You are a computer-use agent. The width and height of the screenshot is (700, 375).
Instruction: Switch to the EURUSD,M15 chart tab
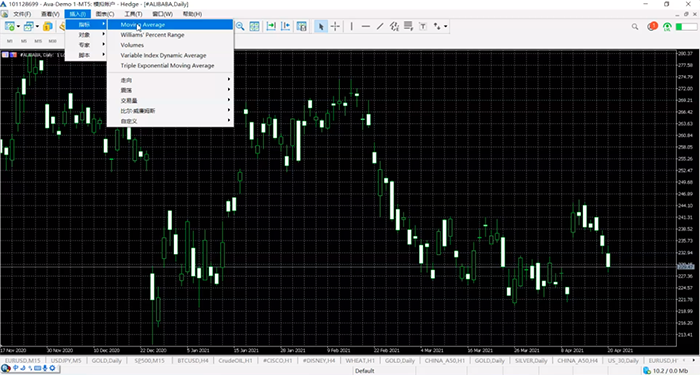click(22, 360)
